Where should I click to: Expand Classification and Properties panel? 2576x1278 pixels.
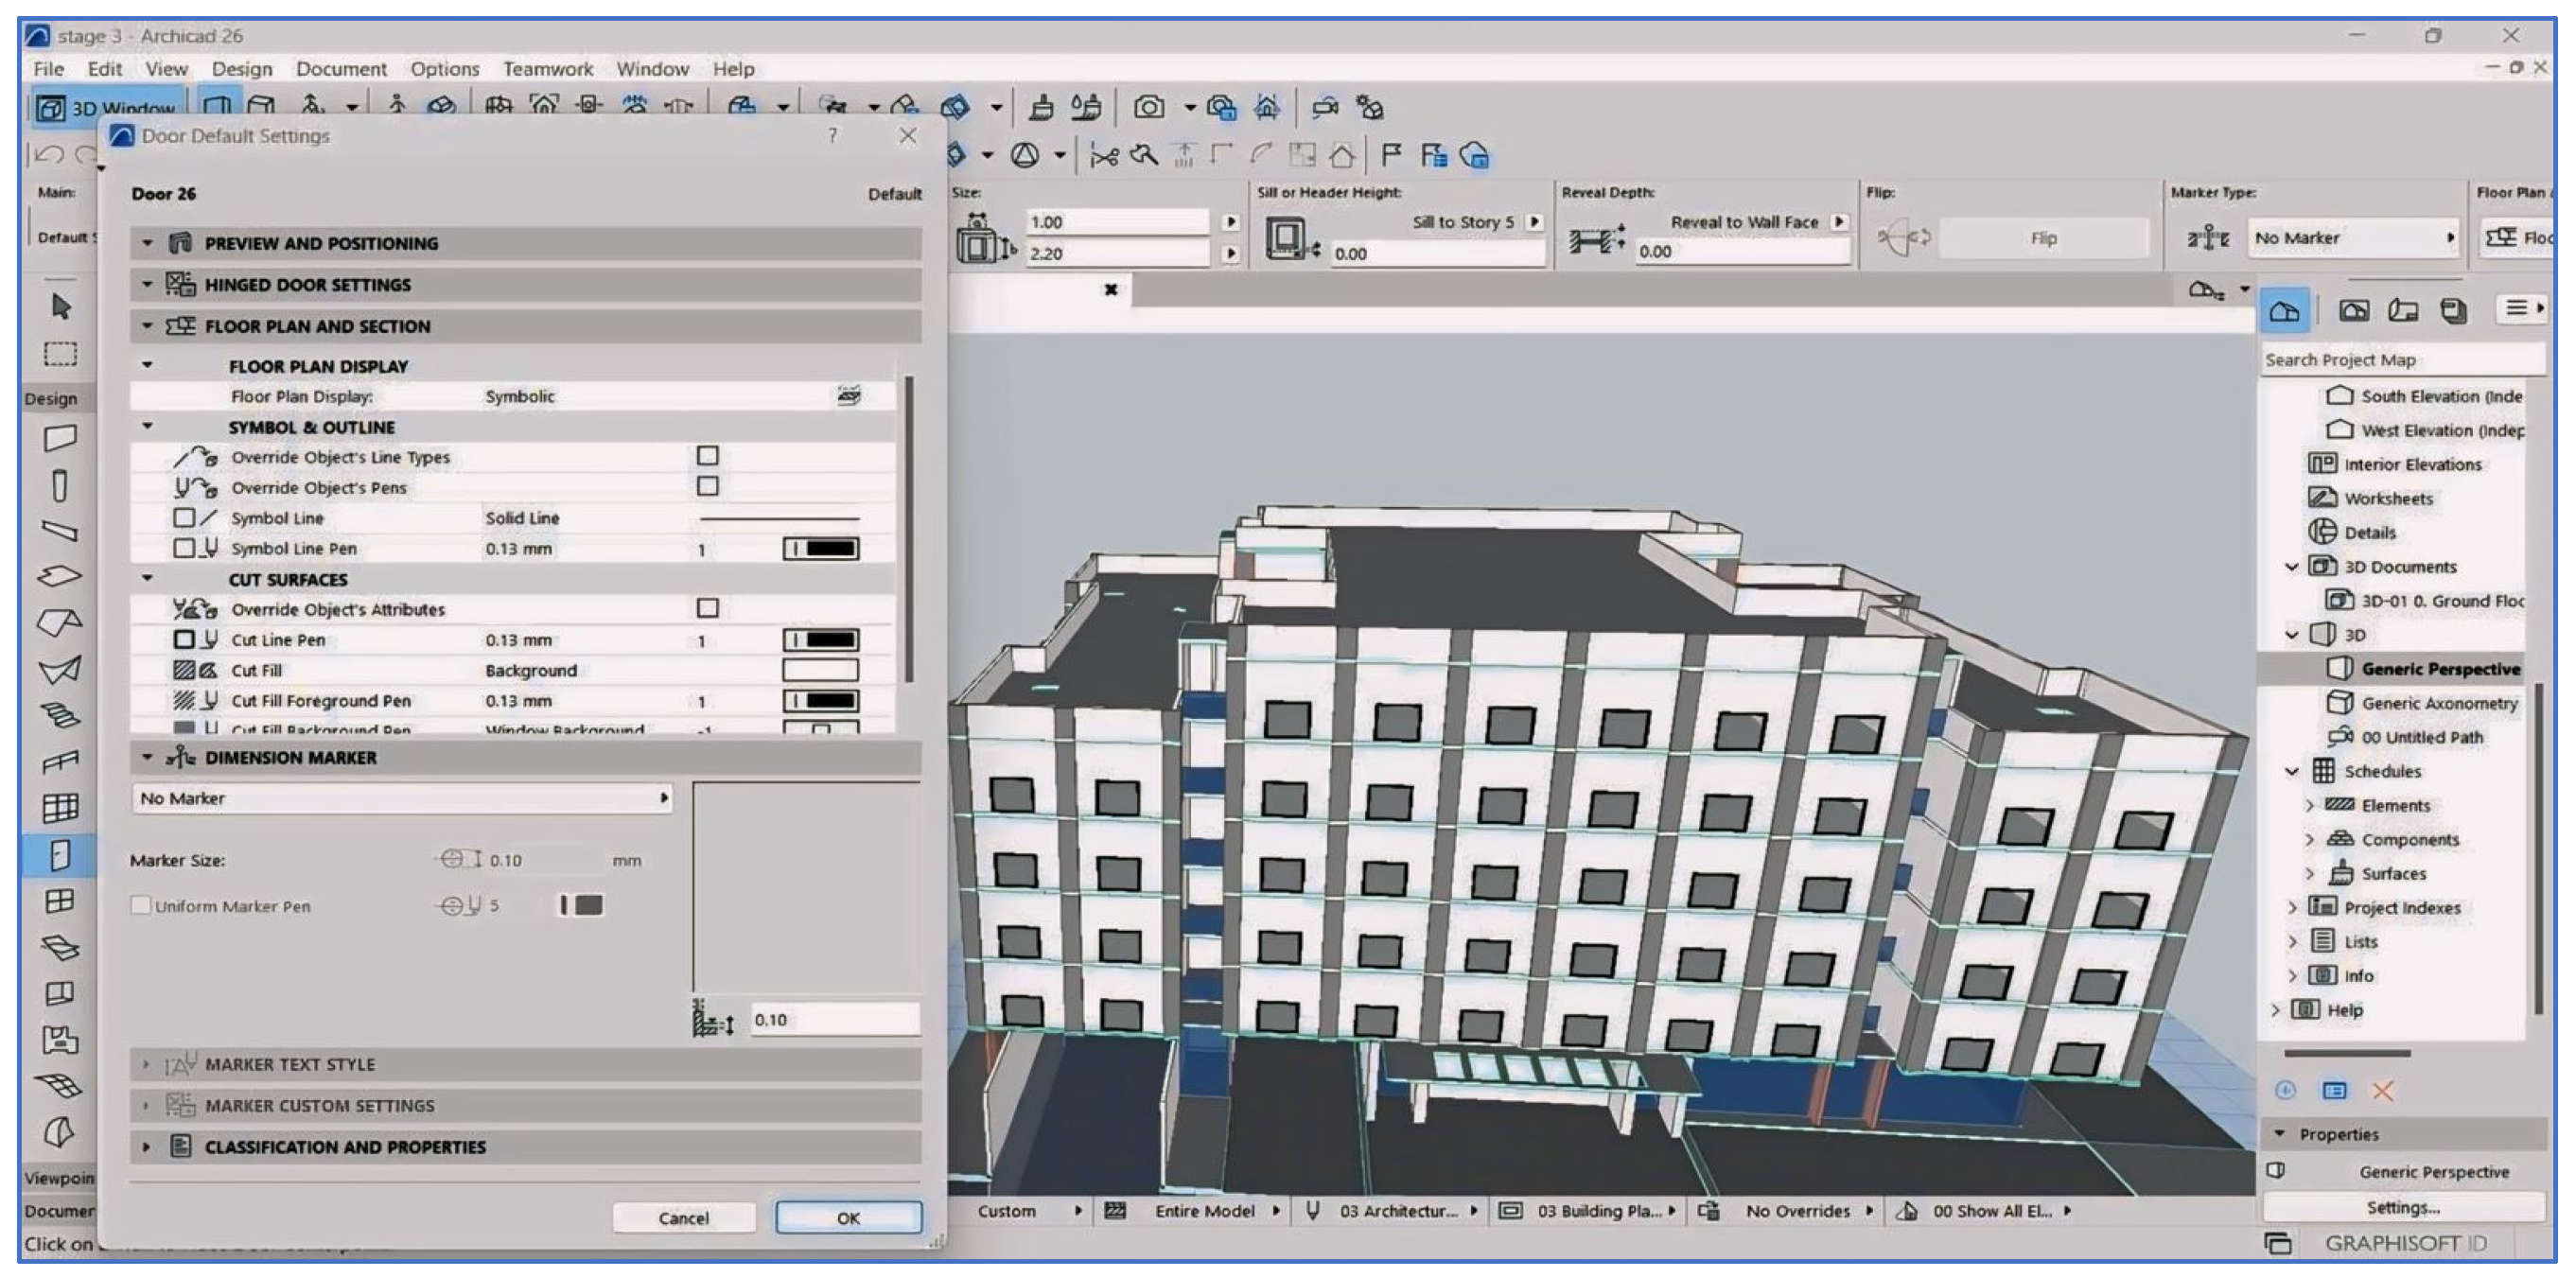click(146, 1147)
